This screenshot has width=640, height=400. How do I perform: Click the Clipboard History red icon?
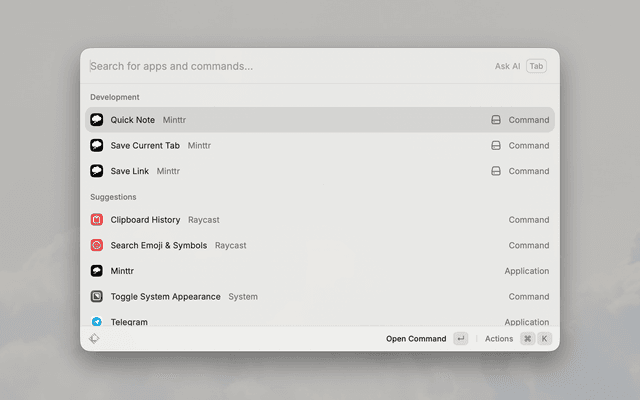(x=97, y=220)
